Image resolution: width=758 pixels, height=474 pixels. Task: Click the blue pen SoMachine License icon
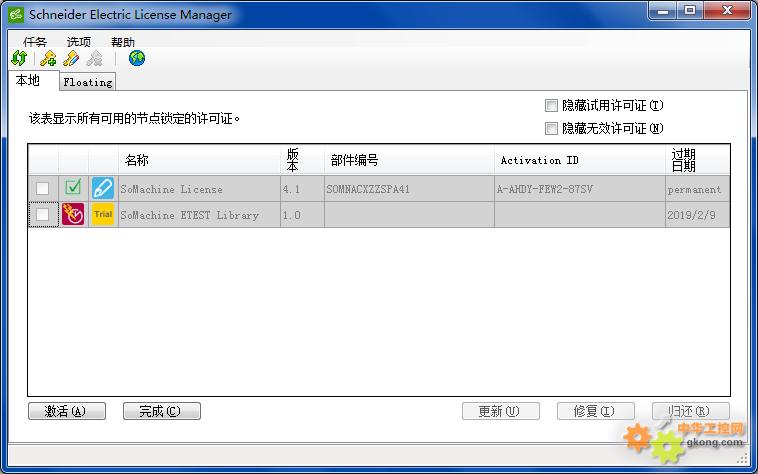click(102, 188)
